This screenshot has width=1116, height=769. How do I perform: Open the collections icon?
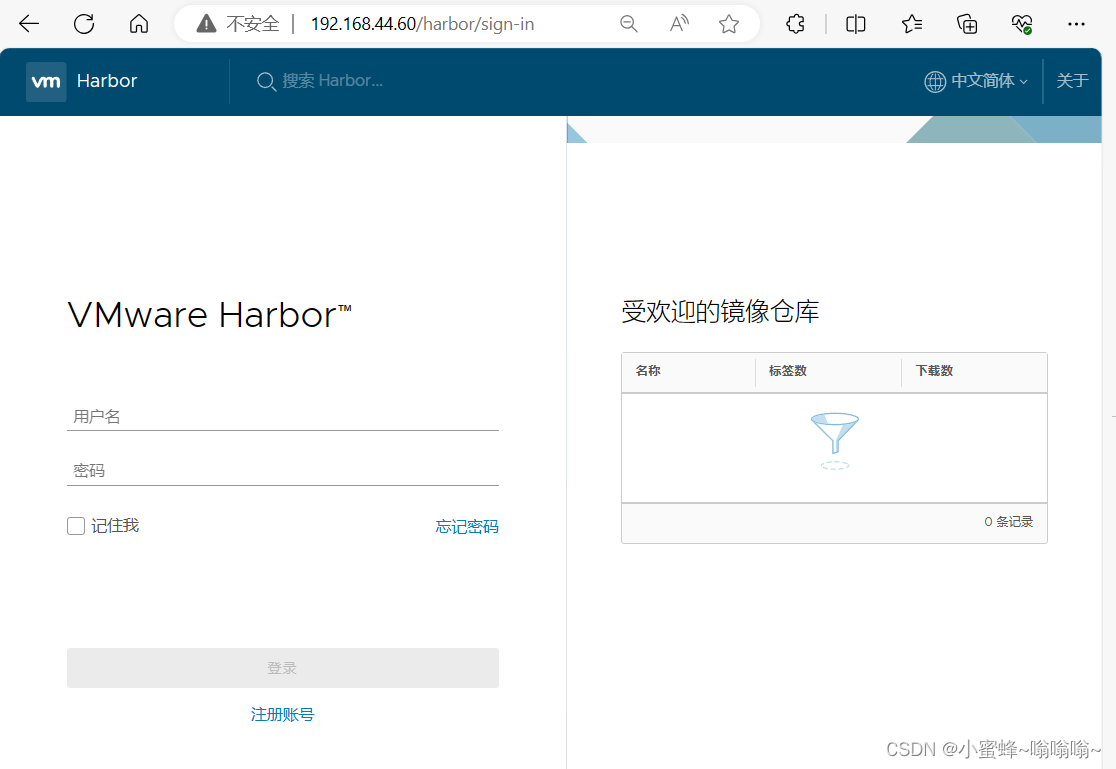967,24
